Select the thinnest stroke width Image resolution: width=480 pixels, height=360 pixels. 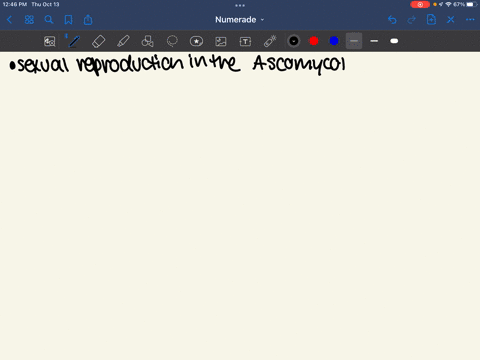click(x=354, y=41)
